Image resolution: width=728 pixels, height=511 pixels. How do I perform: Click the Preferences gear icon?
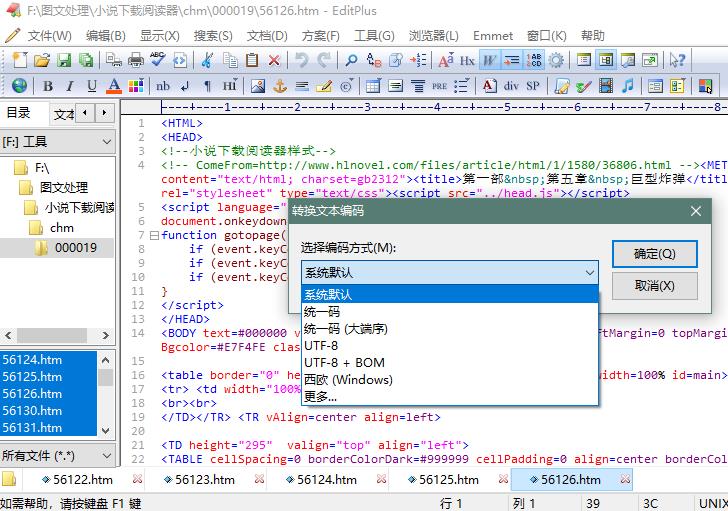pyautogui.click(x=556, y=60)
